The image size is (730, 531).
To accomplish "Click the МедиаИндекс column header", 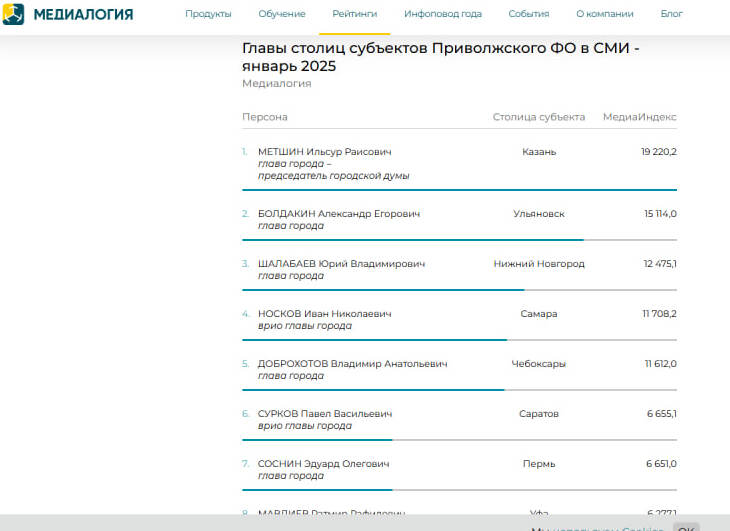I will pos(639,117).
